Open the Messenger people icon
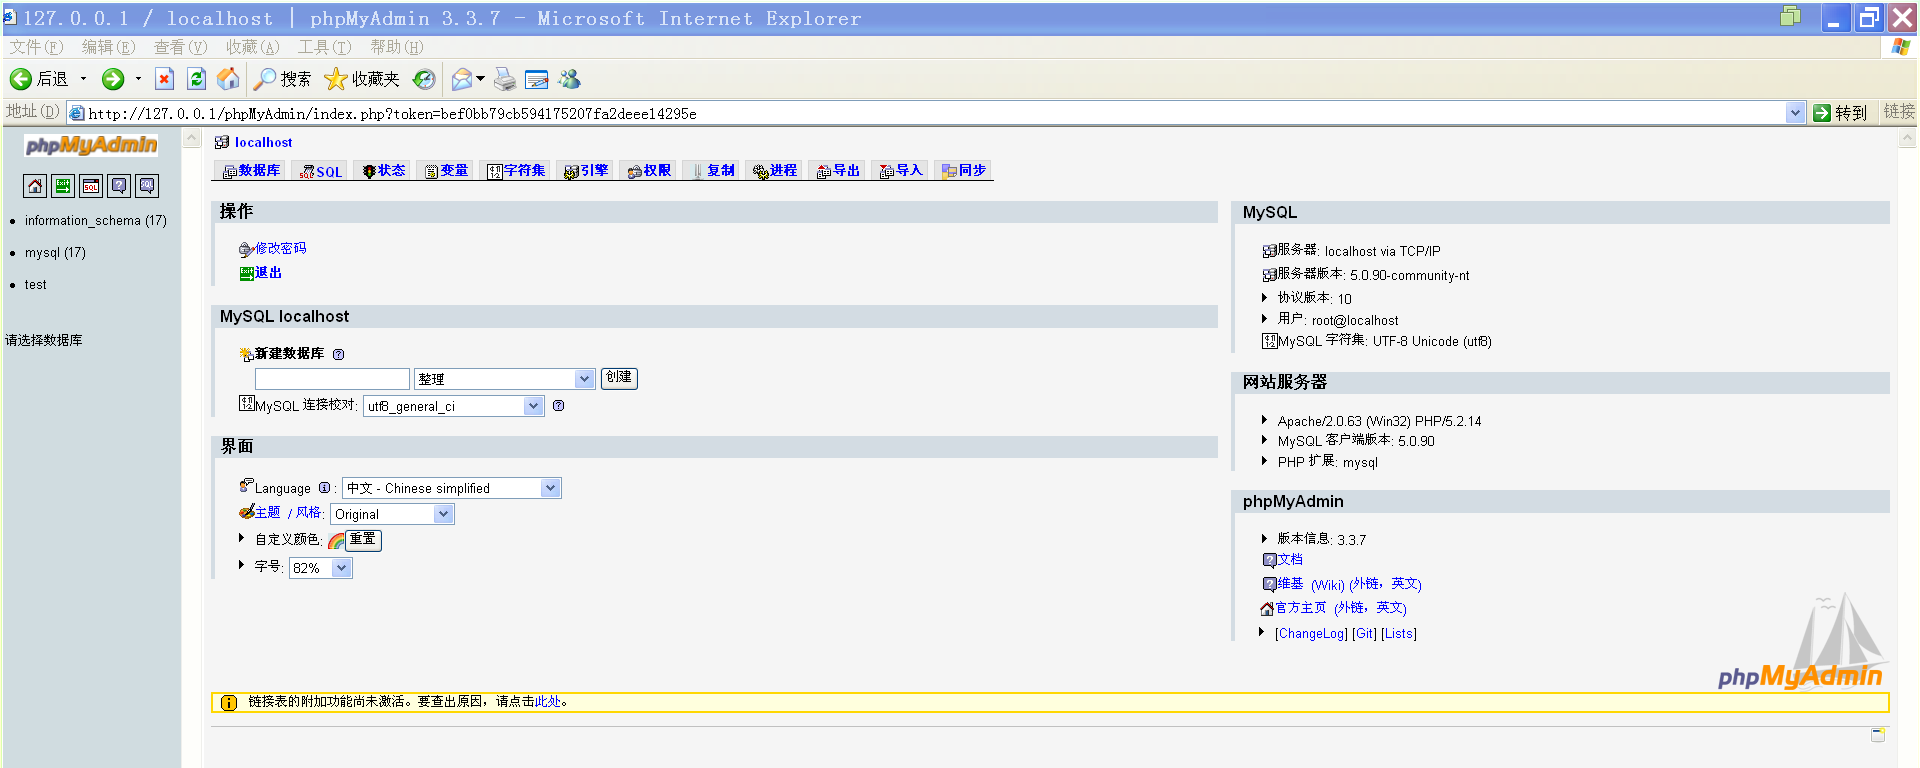 [570, 79]
